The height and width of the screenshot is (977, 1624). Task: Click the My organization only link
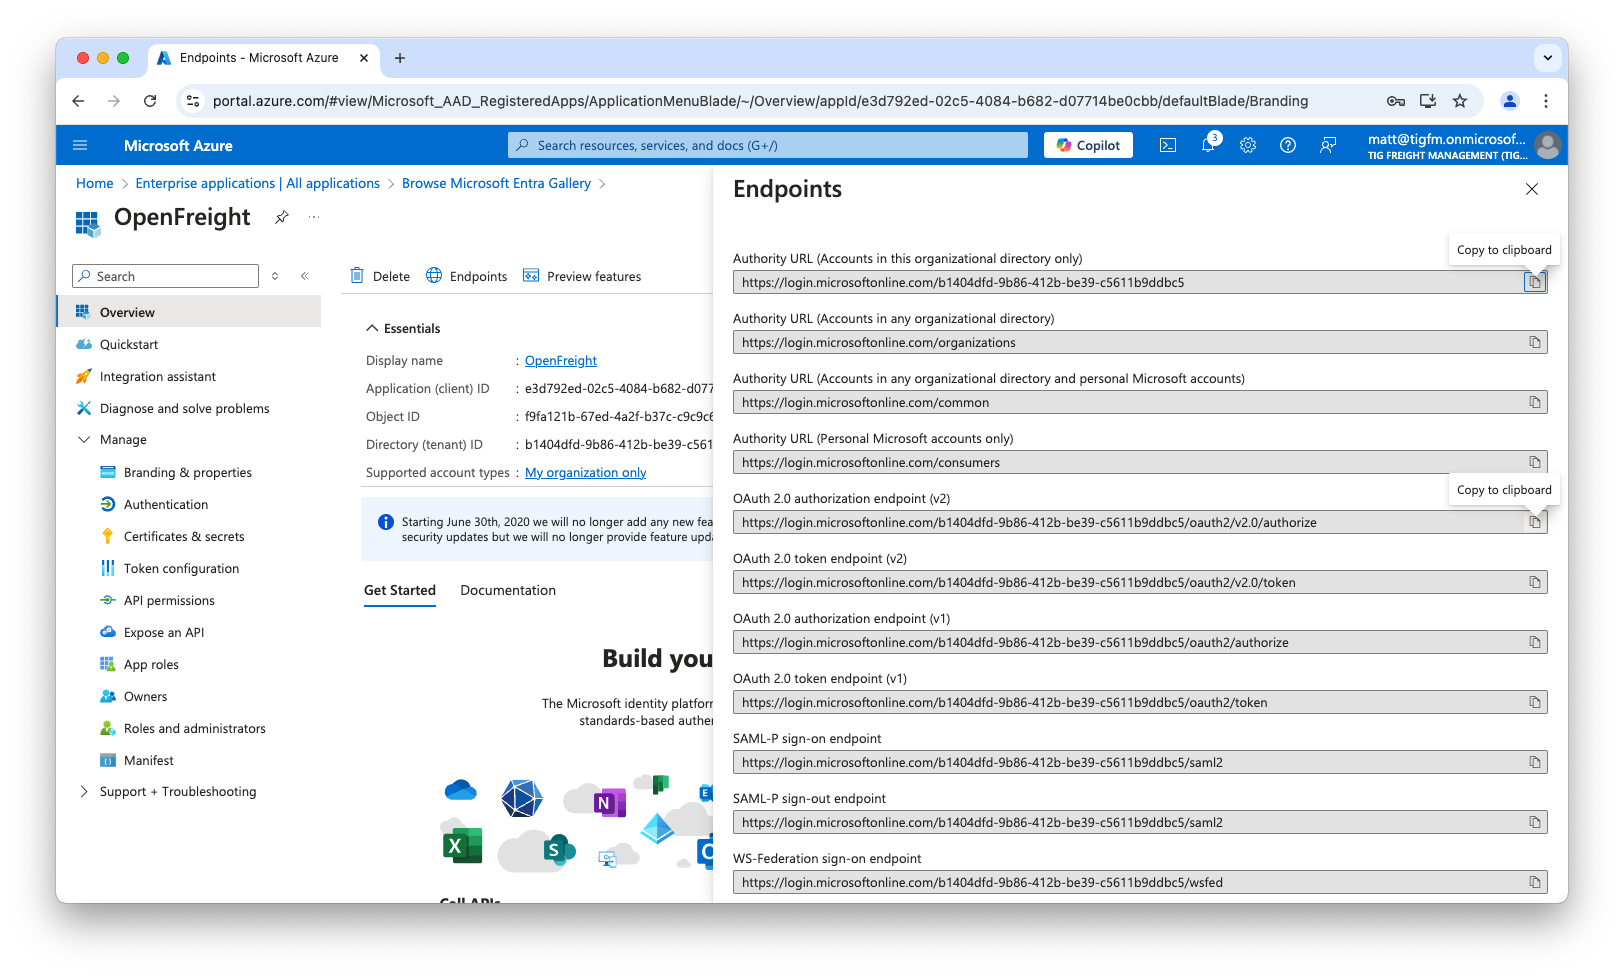586,472
